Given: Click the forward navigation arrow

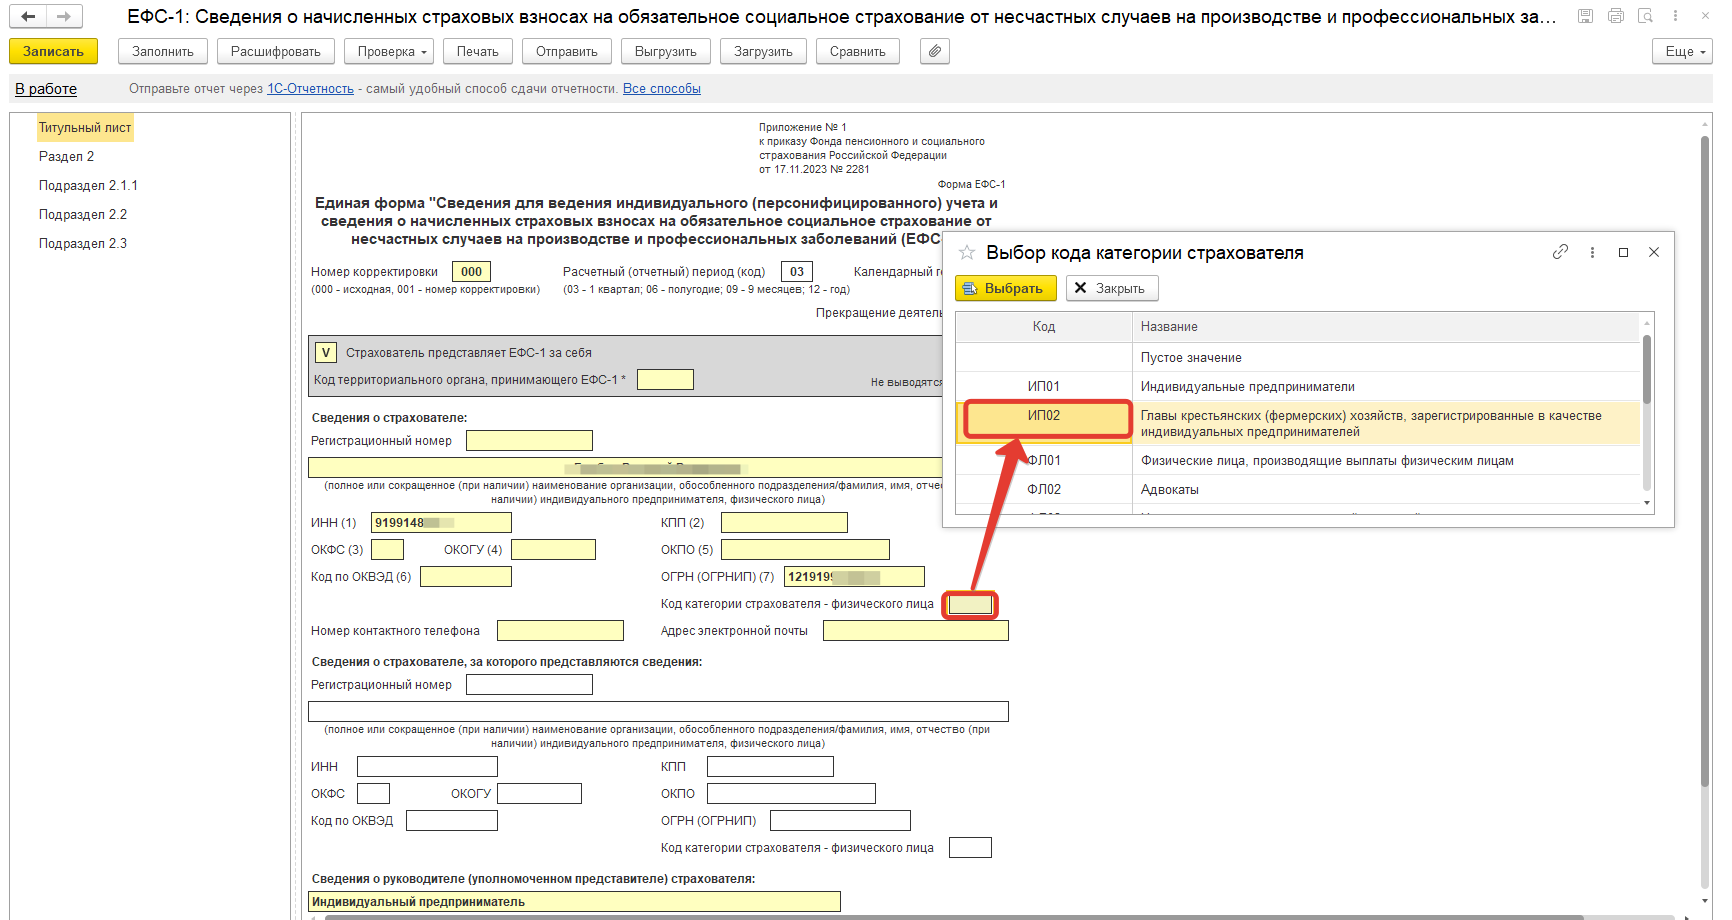Looking at the screenshot, I should tap(64, 16).
